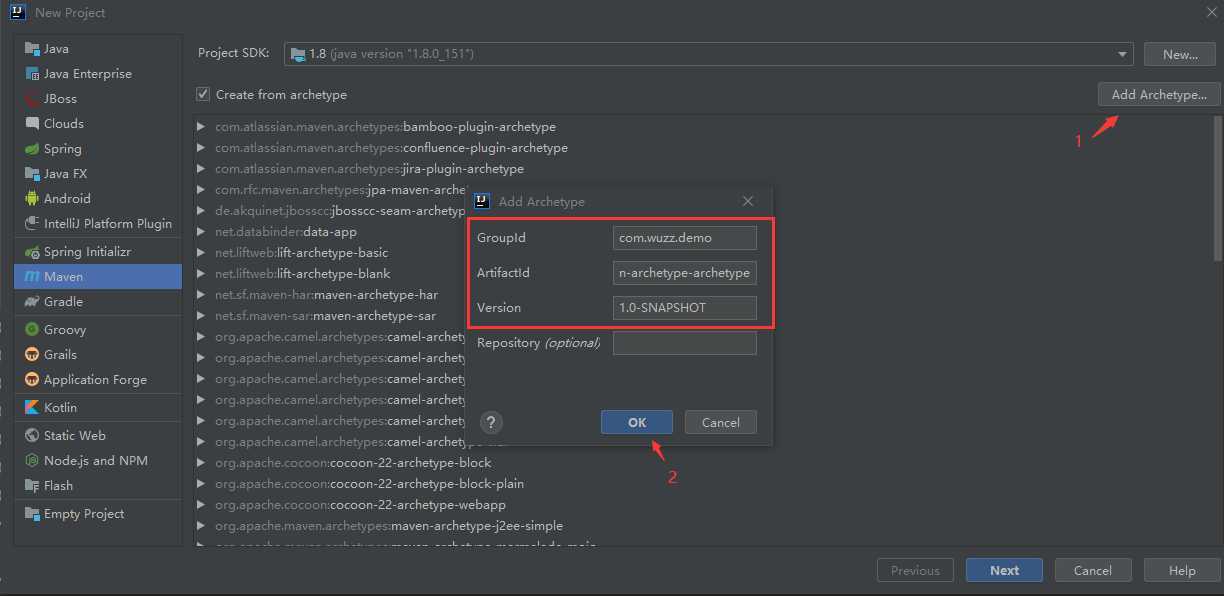Select the Spring Initializr icon
The width and height of the screenshot is (1224, 596).
coord(32,252)
